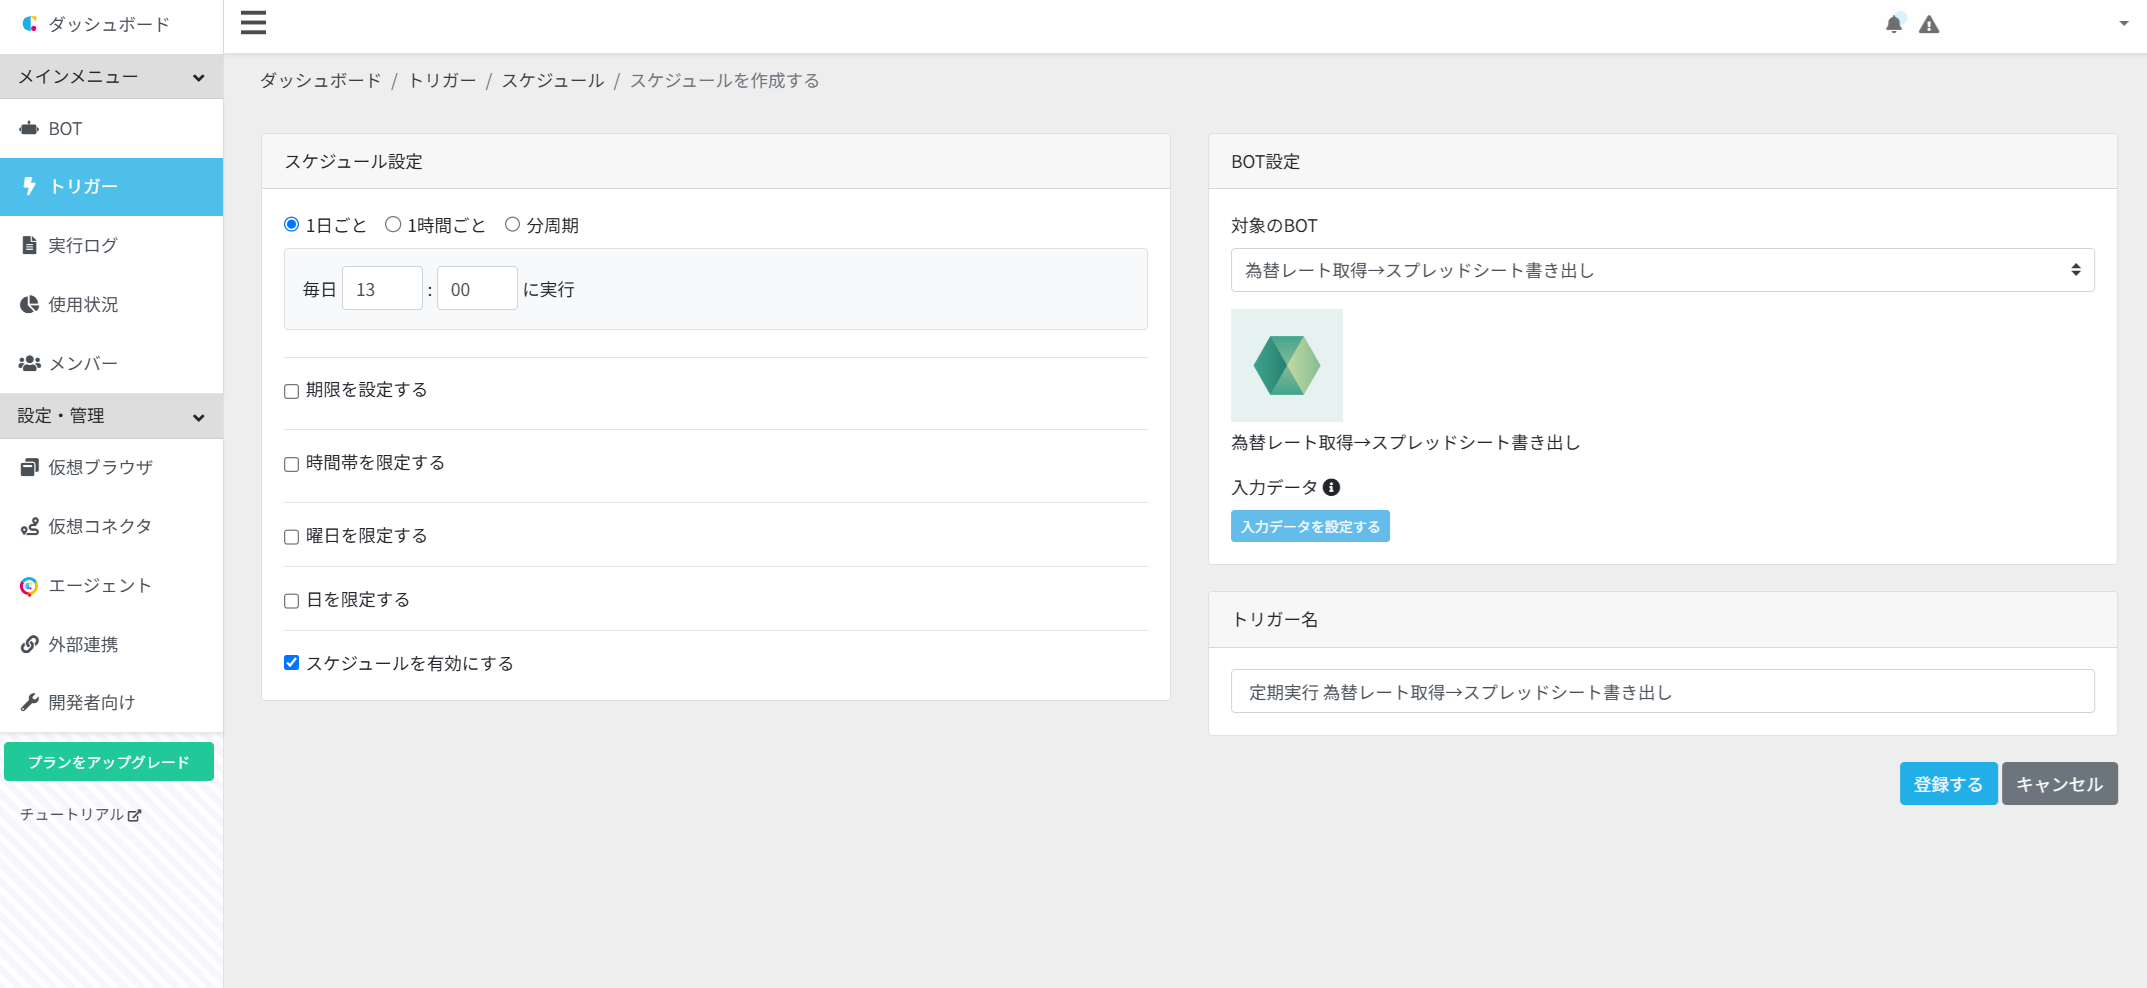Open notifications with the bell icon
Viewport: 2147px width, 988px height.
pyautogui.click(x=1893, y=22)
